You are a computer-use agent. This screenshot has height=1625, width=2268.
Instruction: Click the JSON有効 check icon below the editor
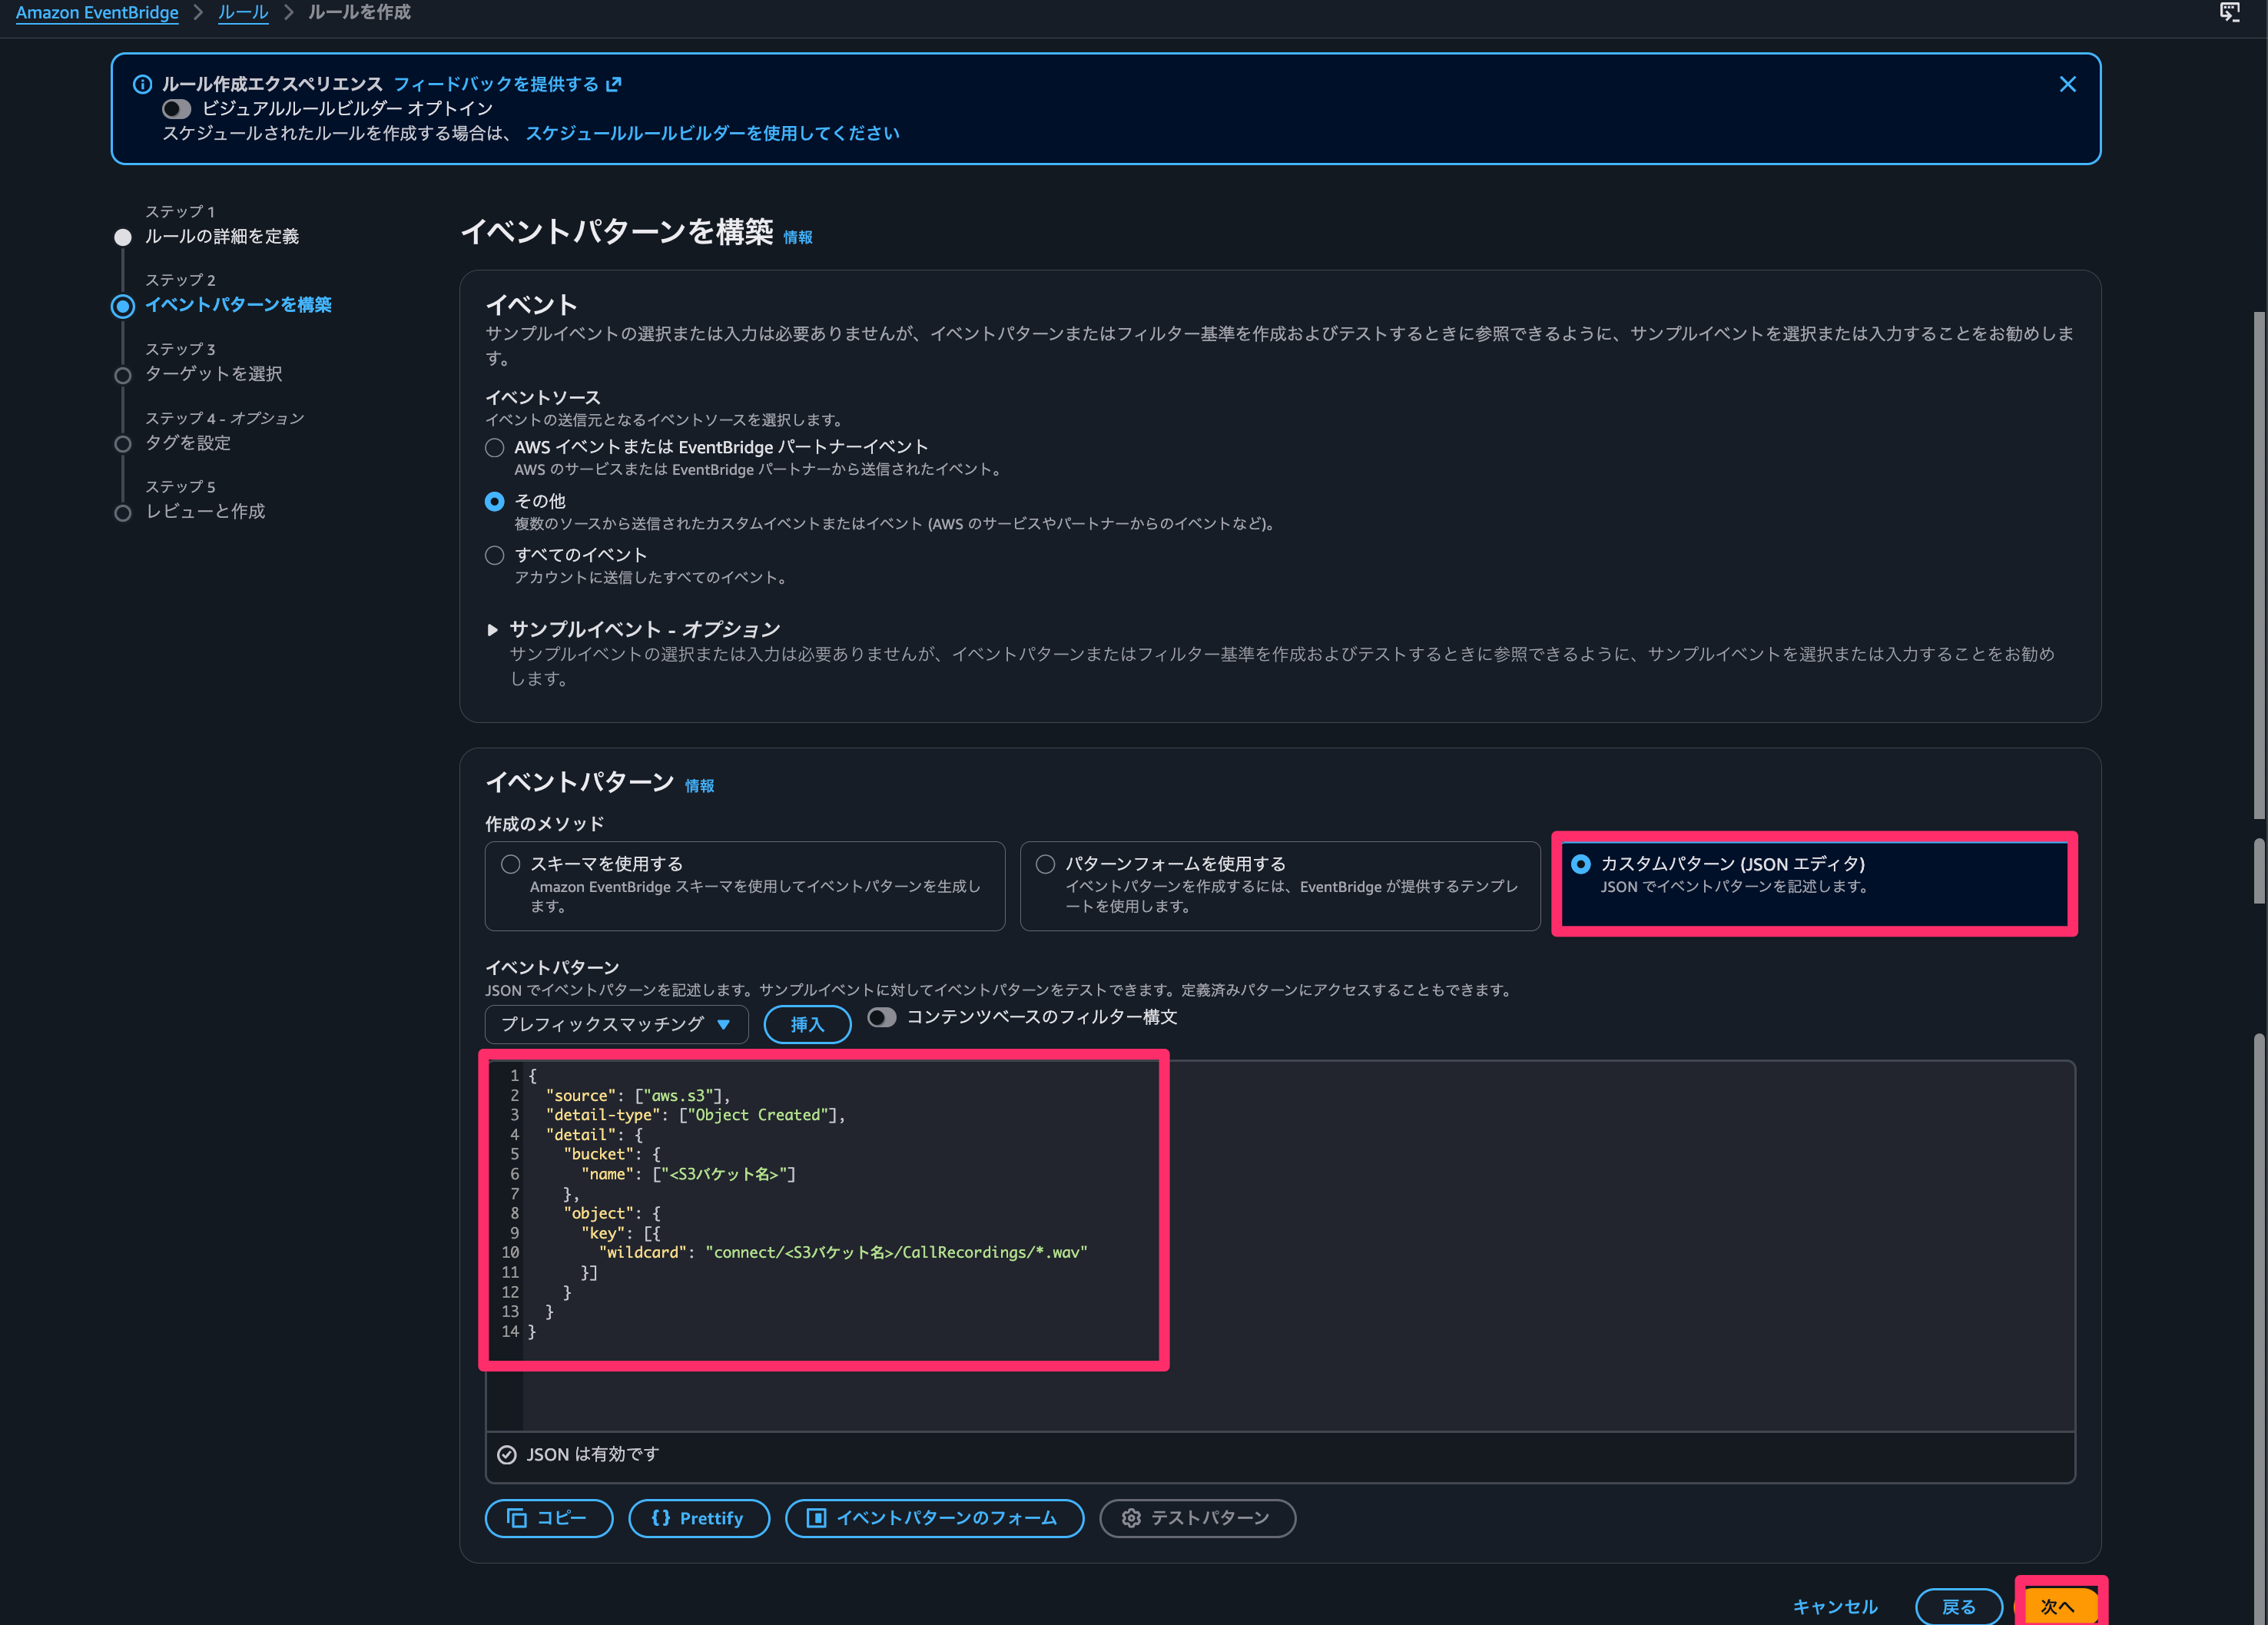pyautogui.click(x=507, y=1454)
